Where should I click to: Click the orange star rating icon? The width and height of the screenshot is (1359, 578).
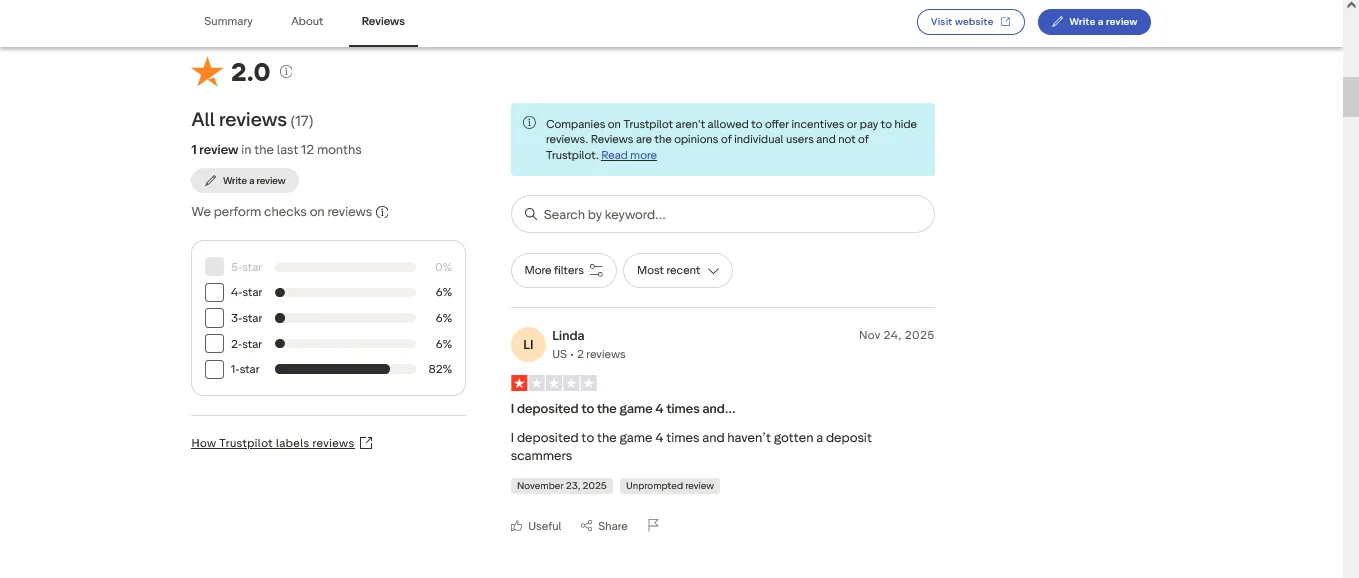point(207,72)
